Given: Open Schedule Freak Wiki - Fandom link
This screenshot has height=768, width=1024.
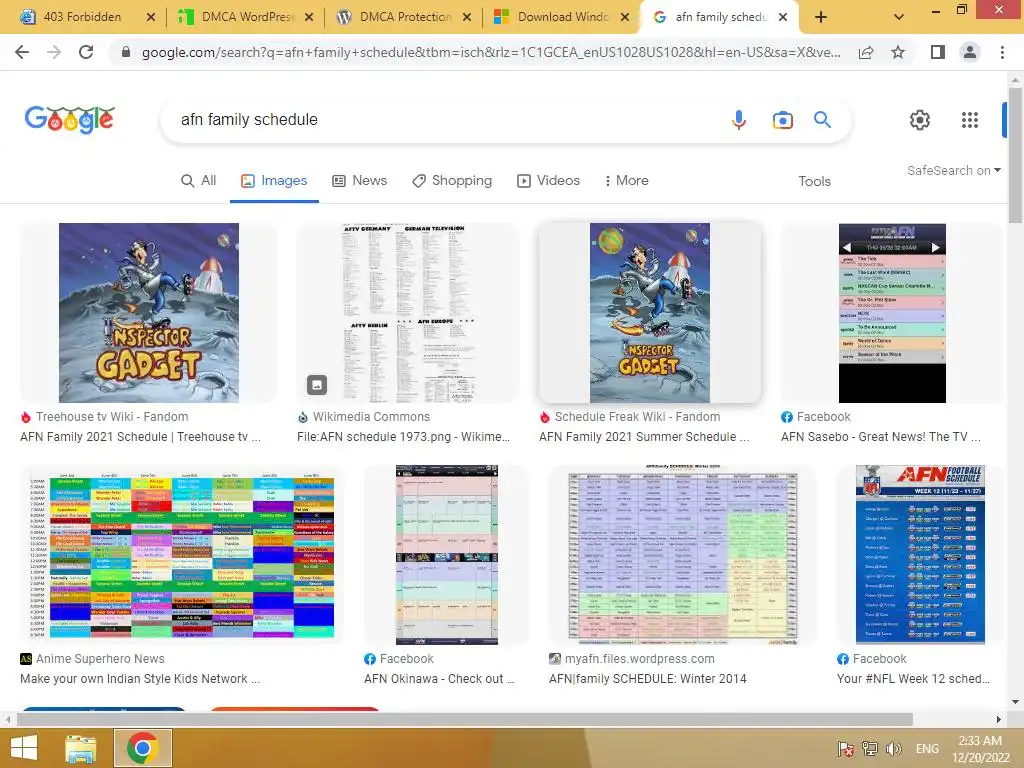Looking at the screenshot, I should [x=637, y=417].
